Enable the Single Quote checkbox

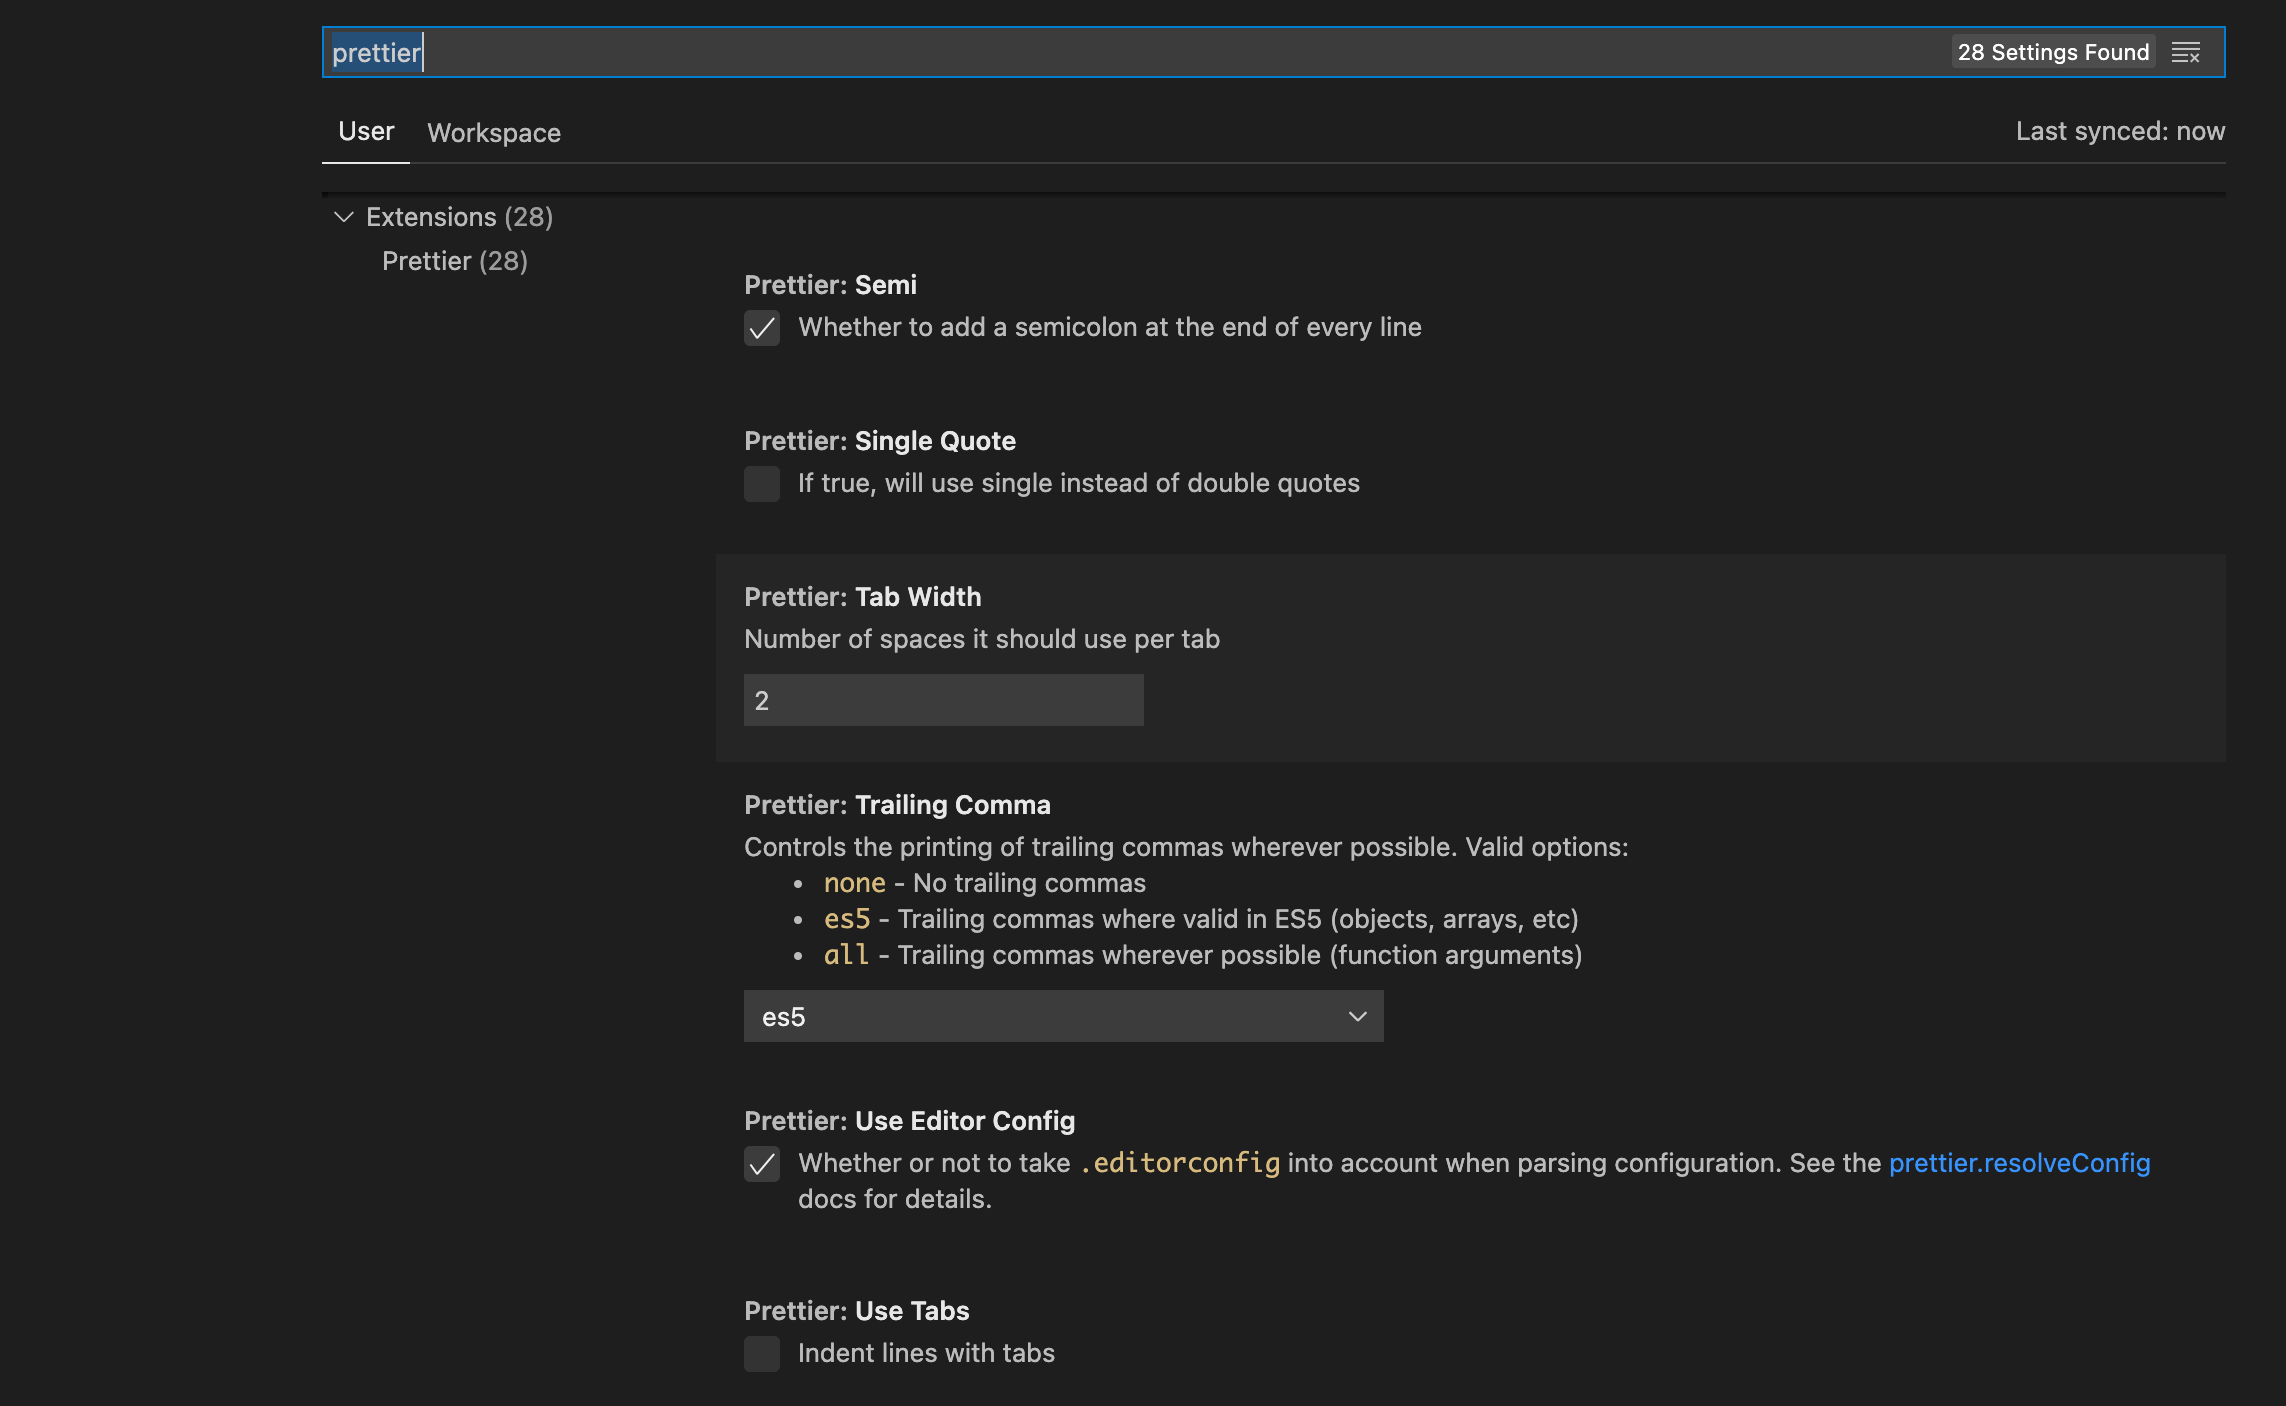click(x=762, y=484)
